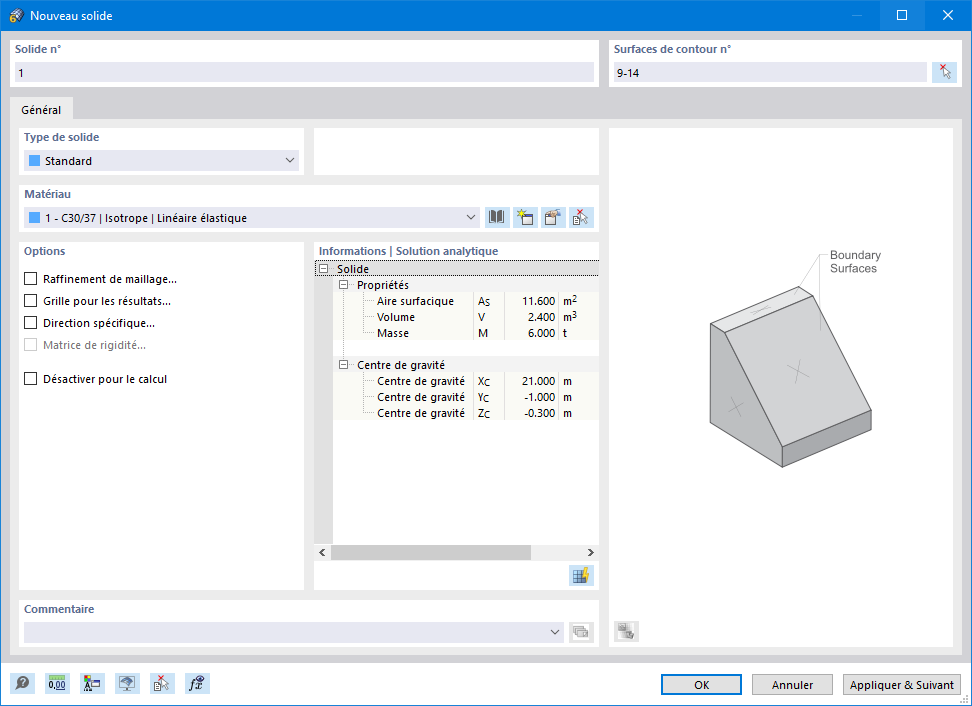Select the Masse row
The image size is (972, 706).
[x=466, y=333]
